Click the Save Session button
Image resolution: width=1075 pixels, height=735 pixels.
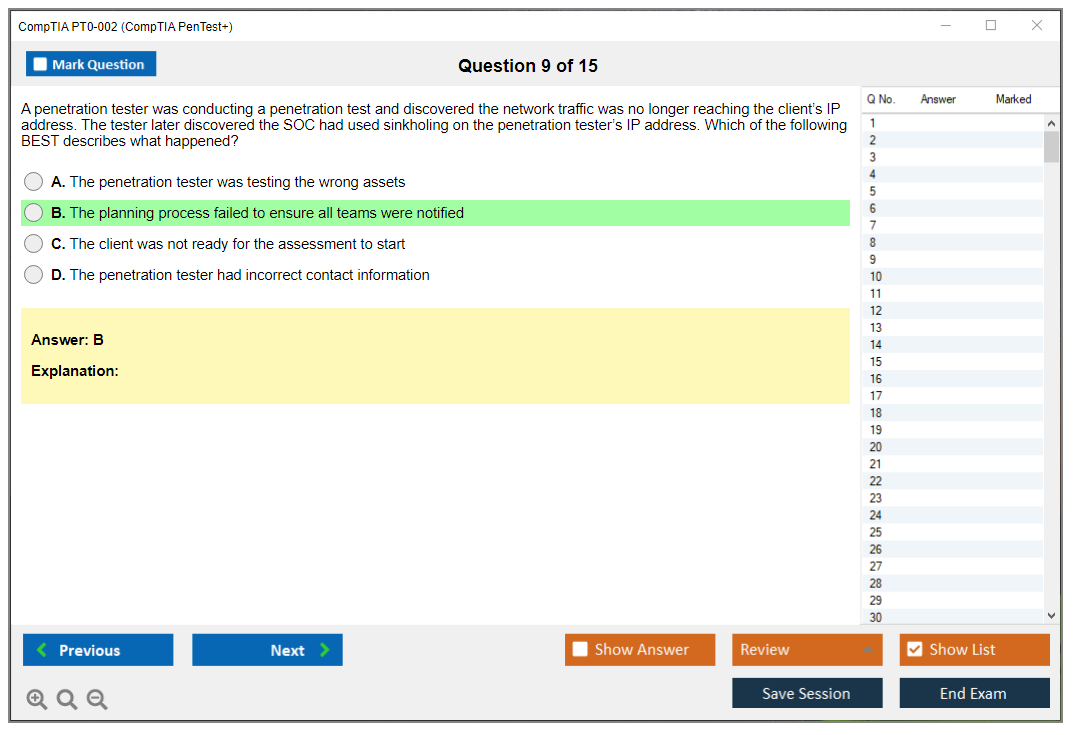pos(806,693)
